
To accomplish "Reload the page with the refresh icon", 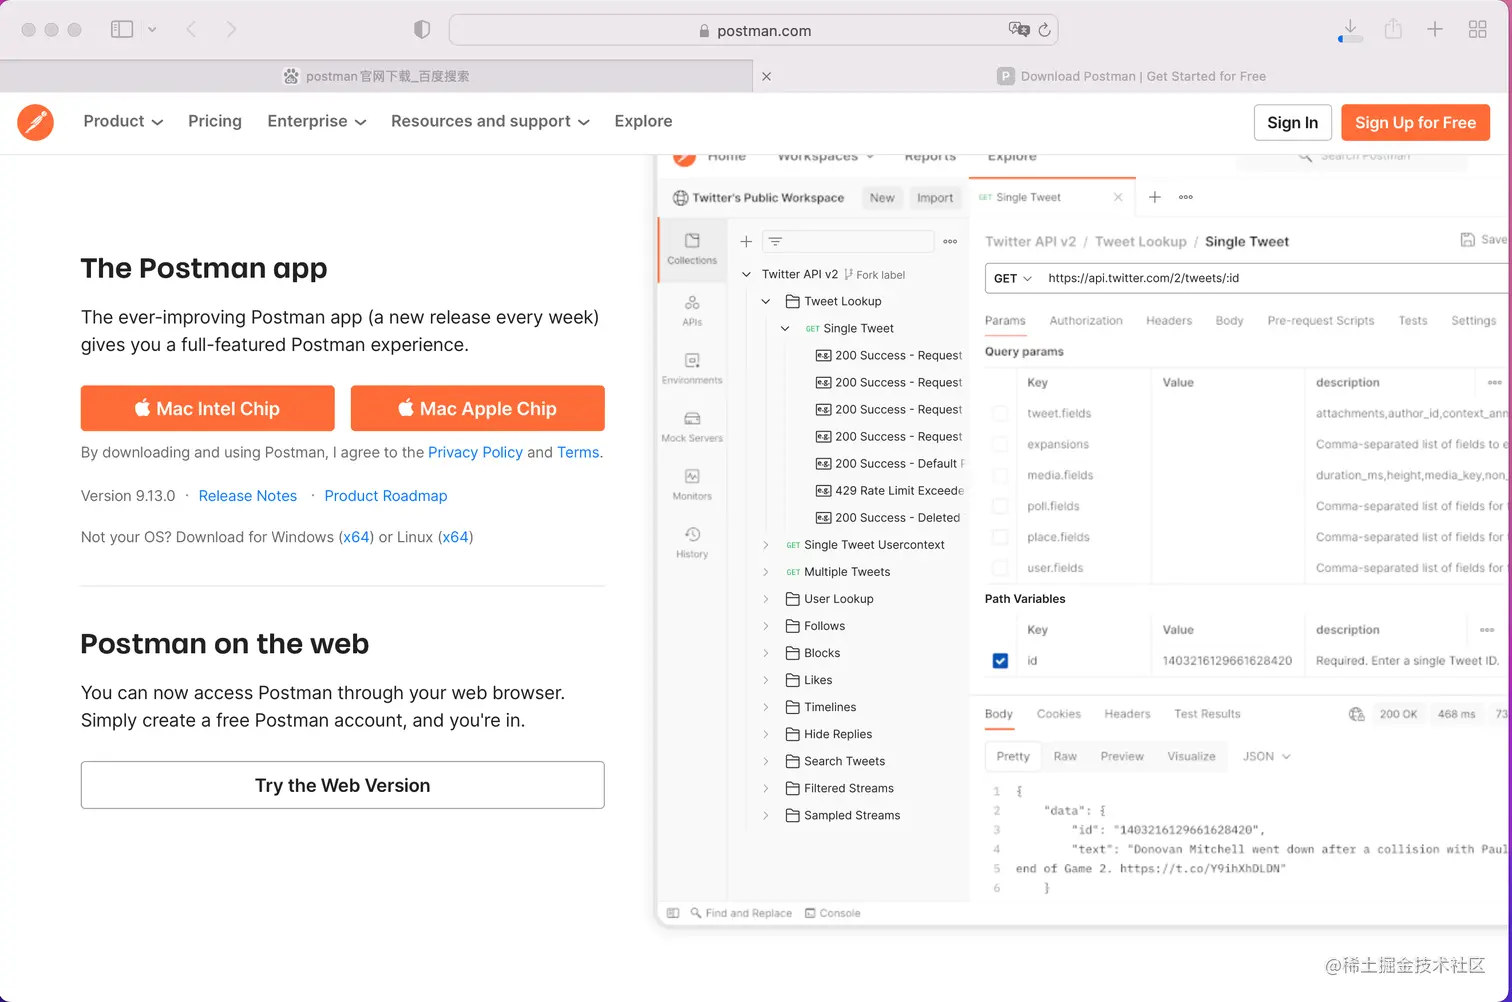I will pyautogui.click(x=1044, y=30).
